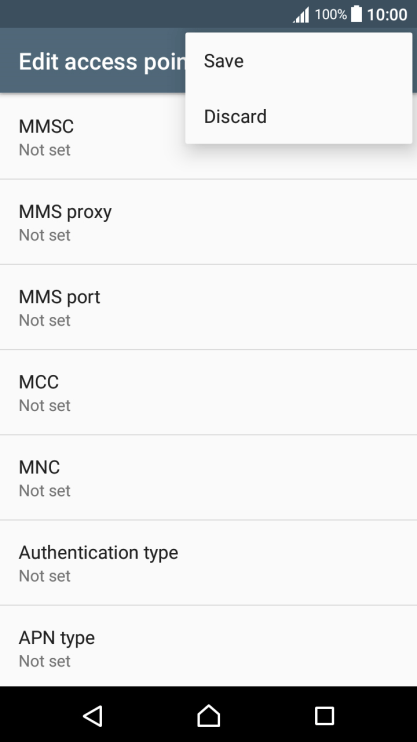Tap the Back navigation triangle icon
This screenshot has width=417, height=742.
pos(93,716)
